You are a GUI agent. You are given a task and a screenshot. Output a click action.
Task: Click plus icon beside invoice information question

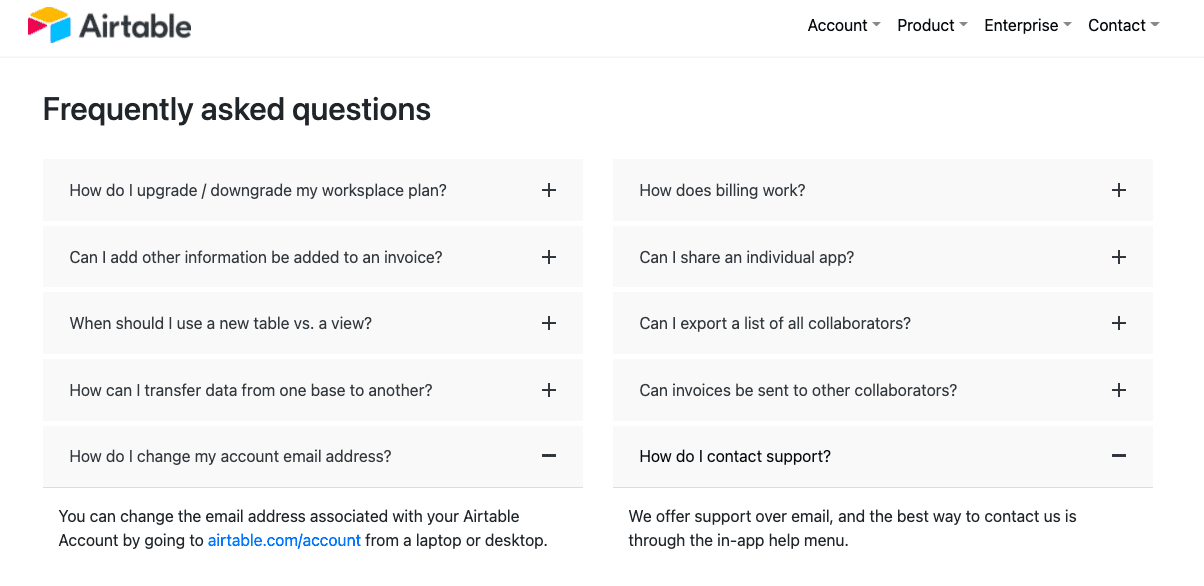(x=549, y=257)
